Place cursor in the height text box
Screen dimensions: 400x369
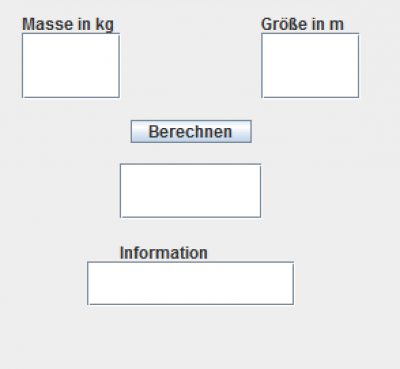[310, 66]
